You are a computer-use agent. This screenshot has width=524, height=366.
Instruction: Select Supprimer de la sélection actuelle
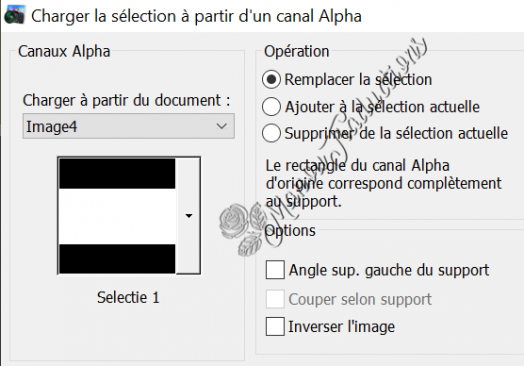coord(271,133)
